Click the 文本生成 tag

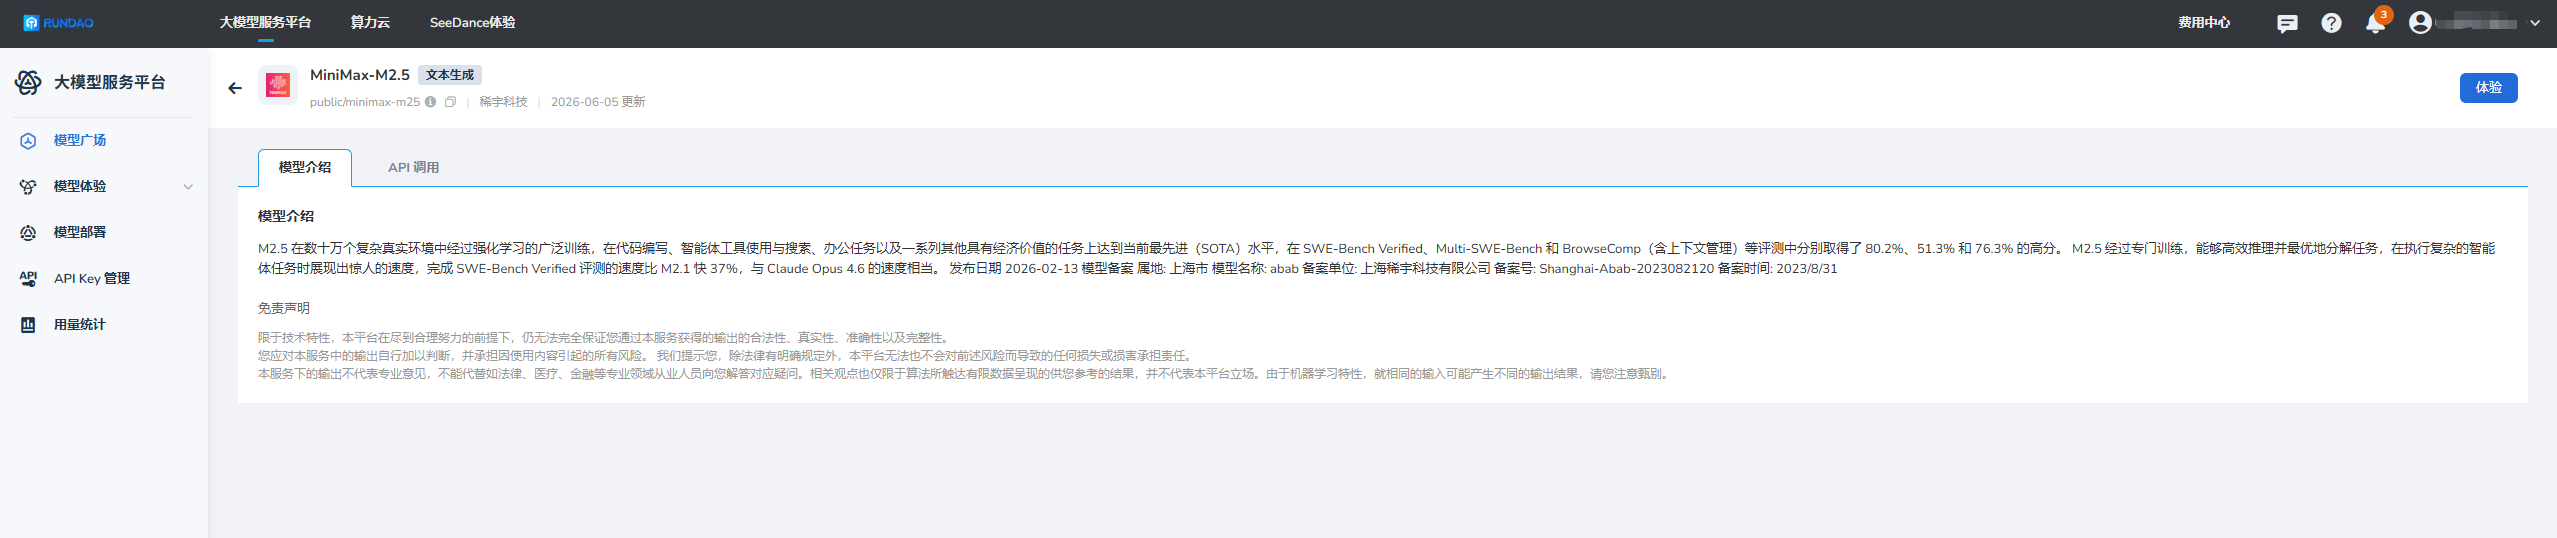click(x=450, y=75)
